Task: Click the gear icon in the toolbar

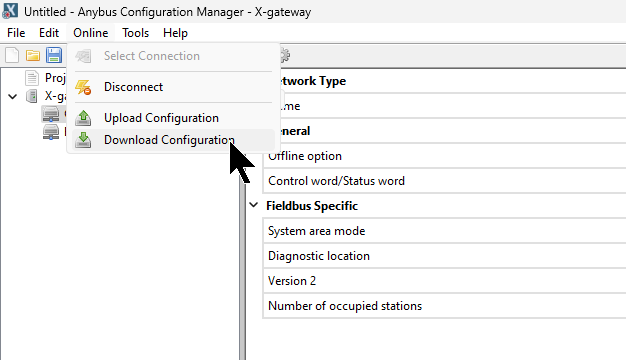Action: [x=285, y=55]
